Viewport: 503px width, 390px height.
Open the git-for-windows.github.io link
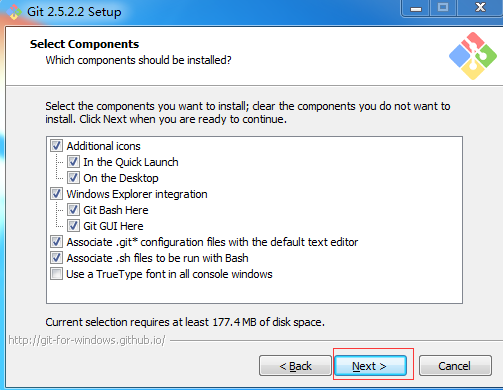(87, 340)
